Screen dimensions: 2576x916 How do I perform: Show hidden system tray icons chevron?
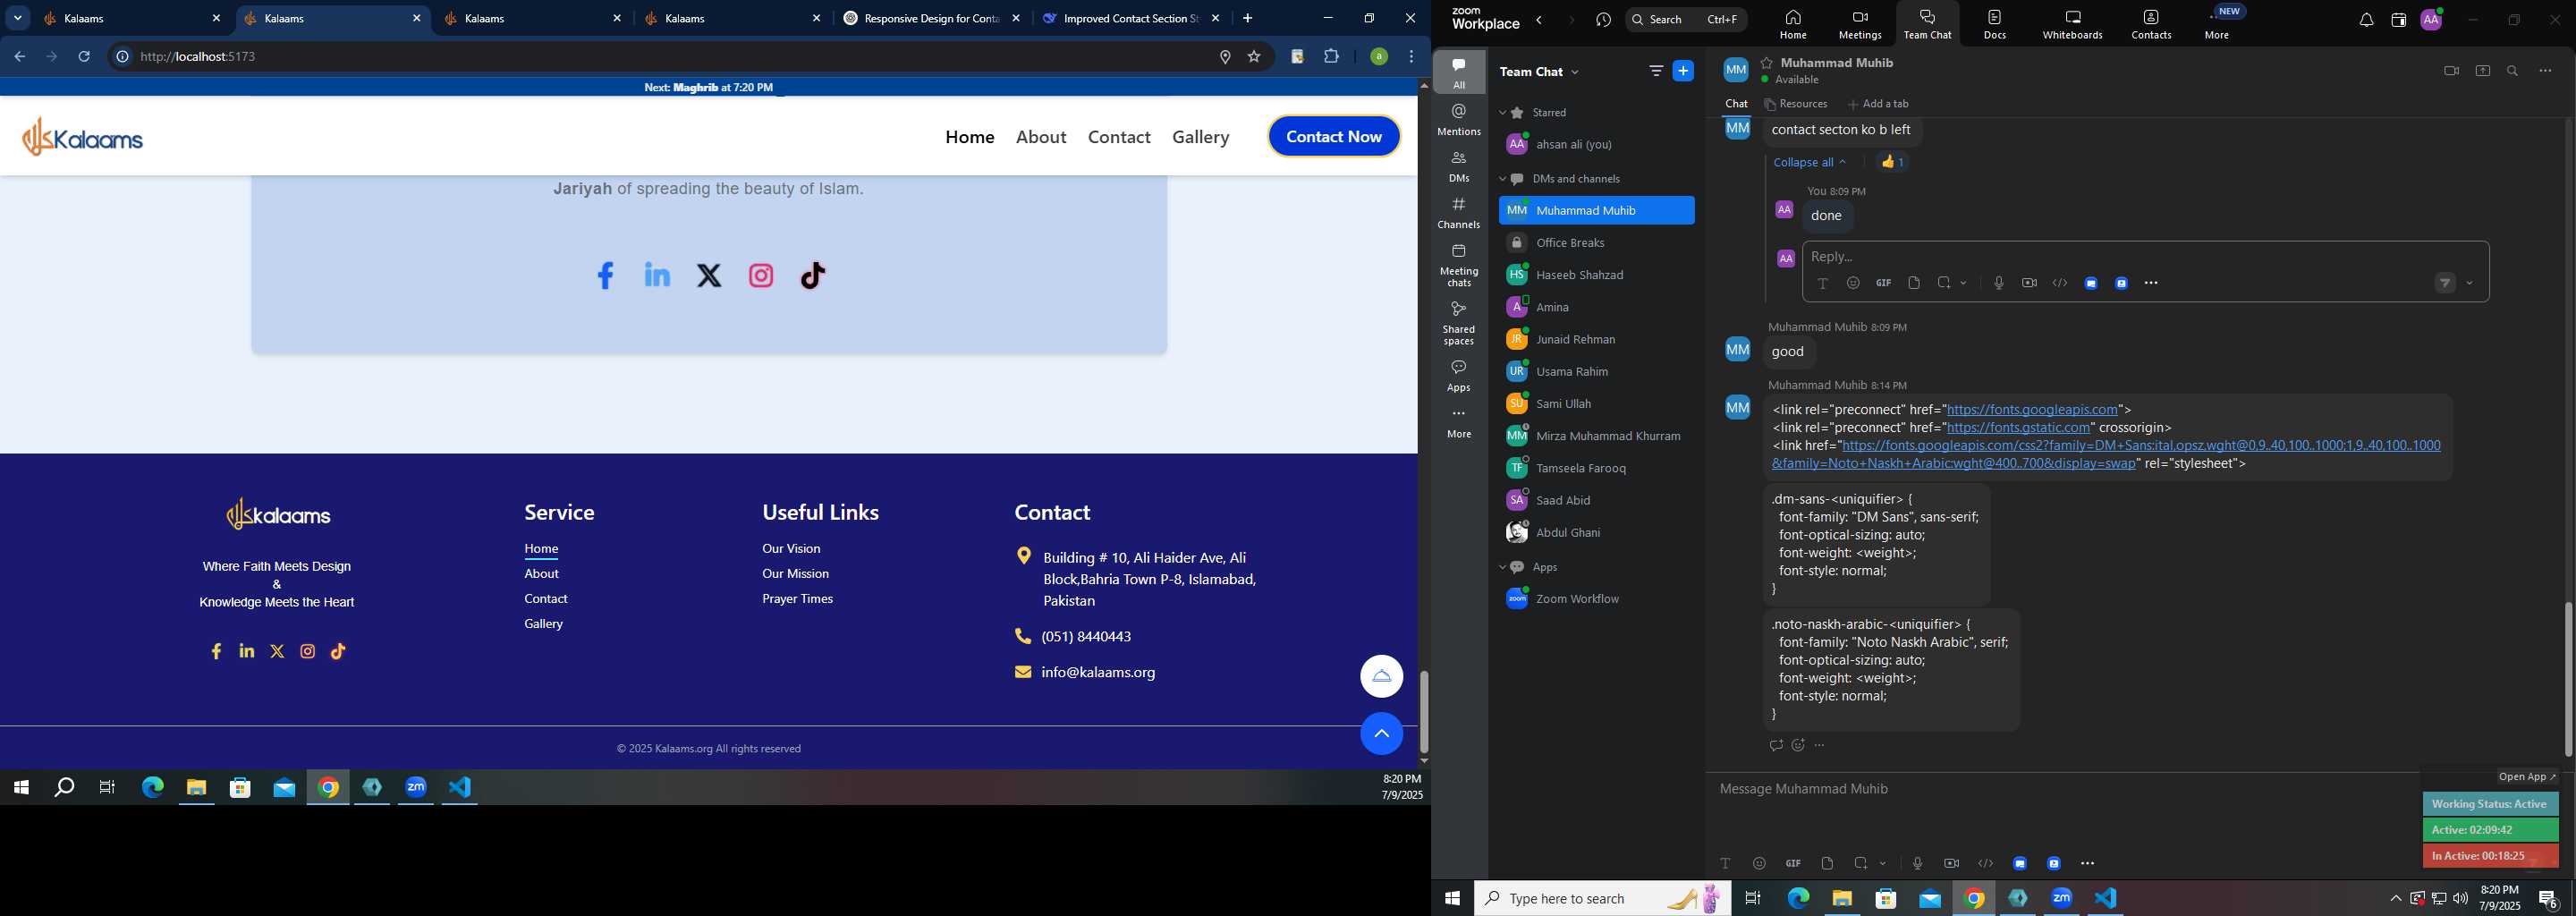coord(2395,898)
